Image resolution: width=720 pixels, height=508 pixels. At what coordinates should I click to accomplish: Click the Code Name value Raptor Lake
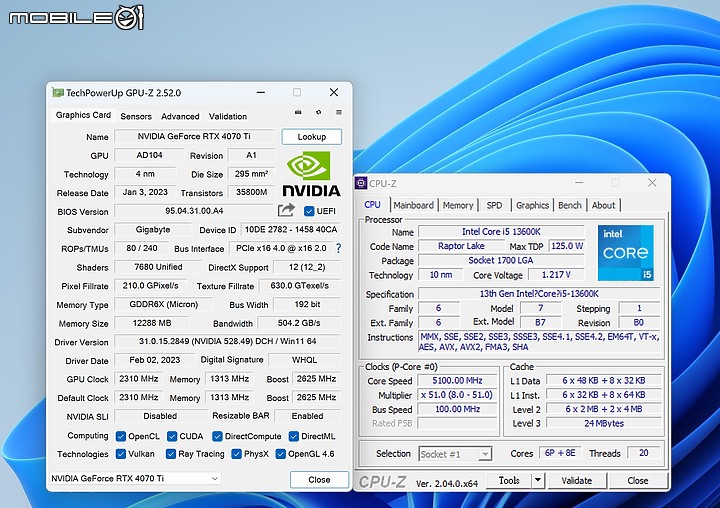[461, 246]
